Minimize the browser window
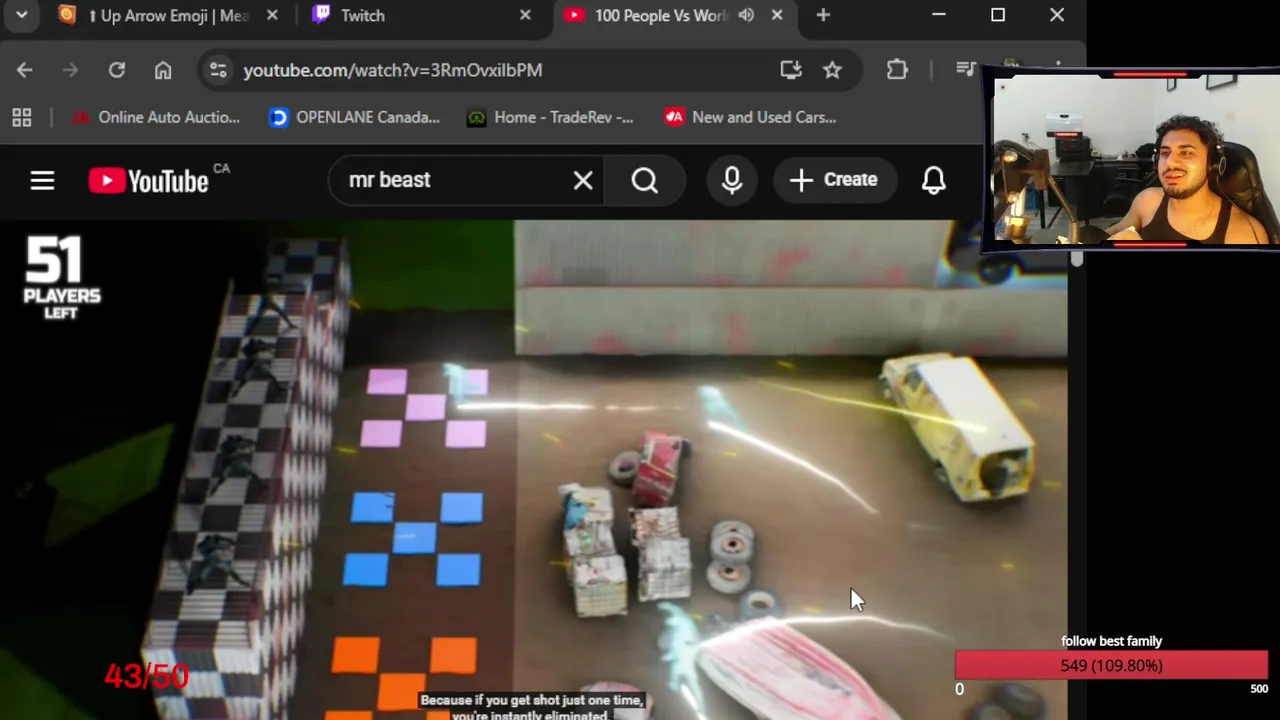This screenshot has height=720, width=1280. 938,15
